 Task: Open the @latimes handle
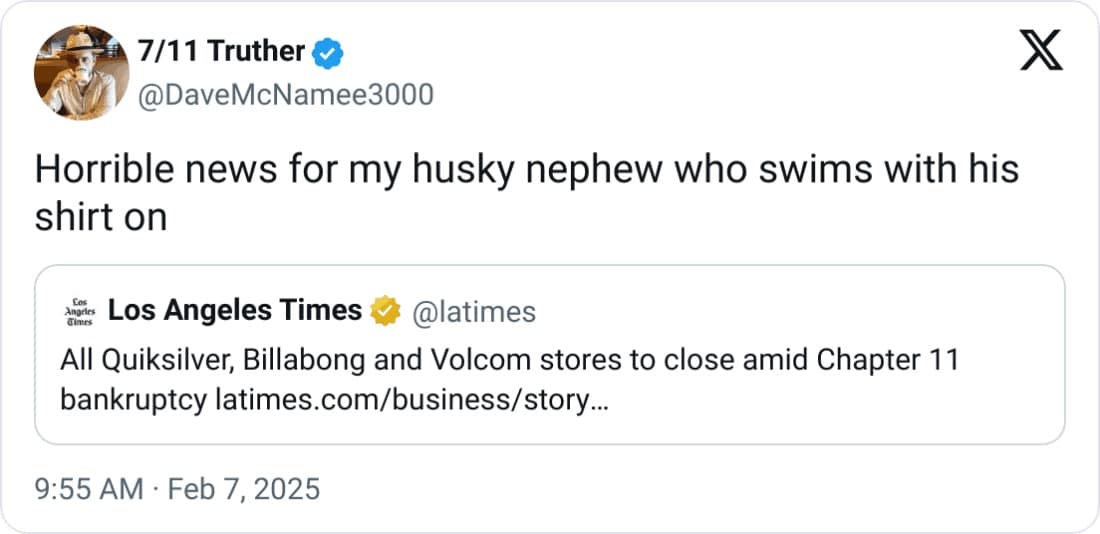pyautogui.click(x=473, y=312)
